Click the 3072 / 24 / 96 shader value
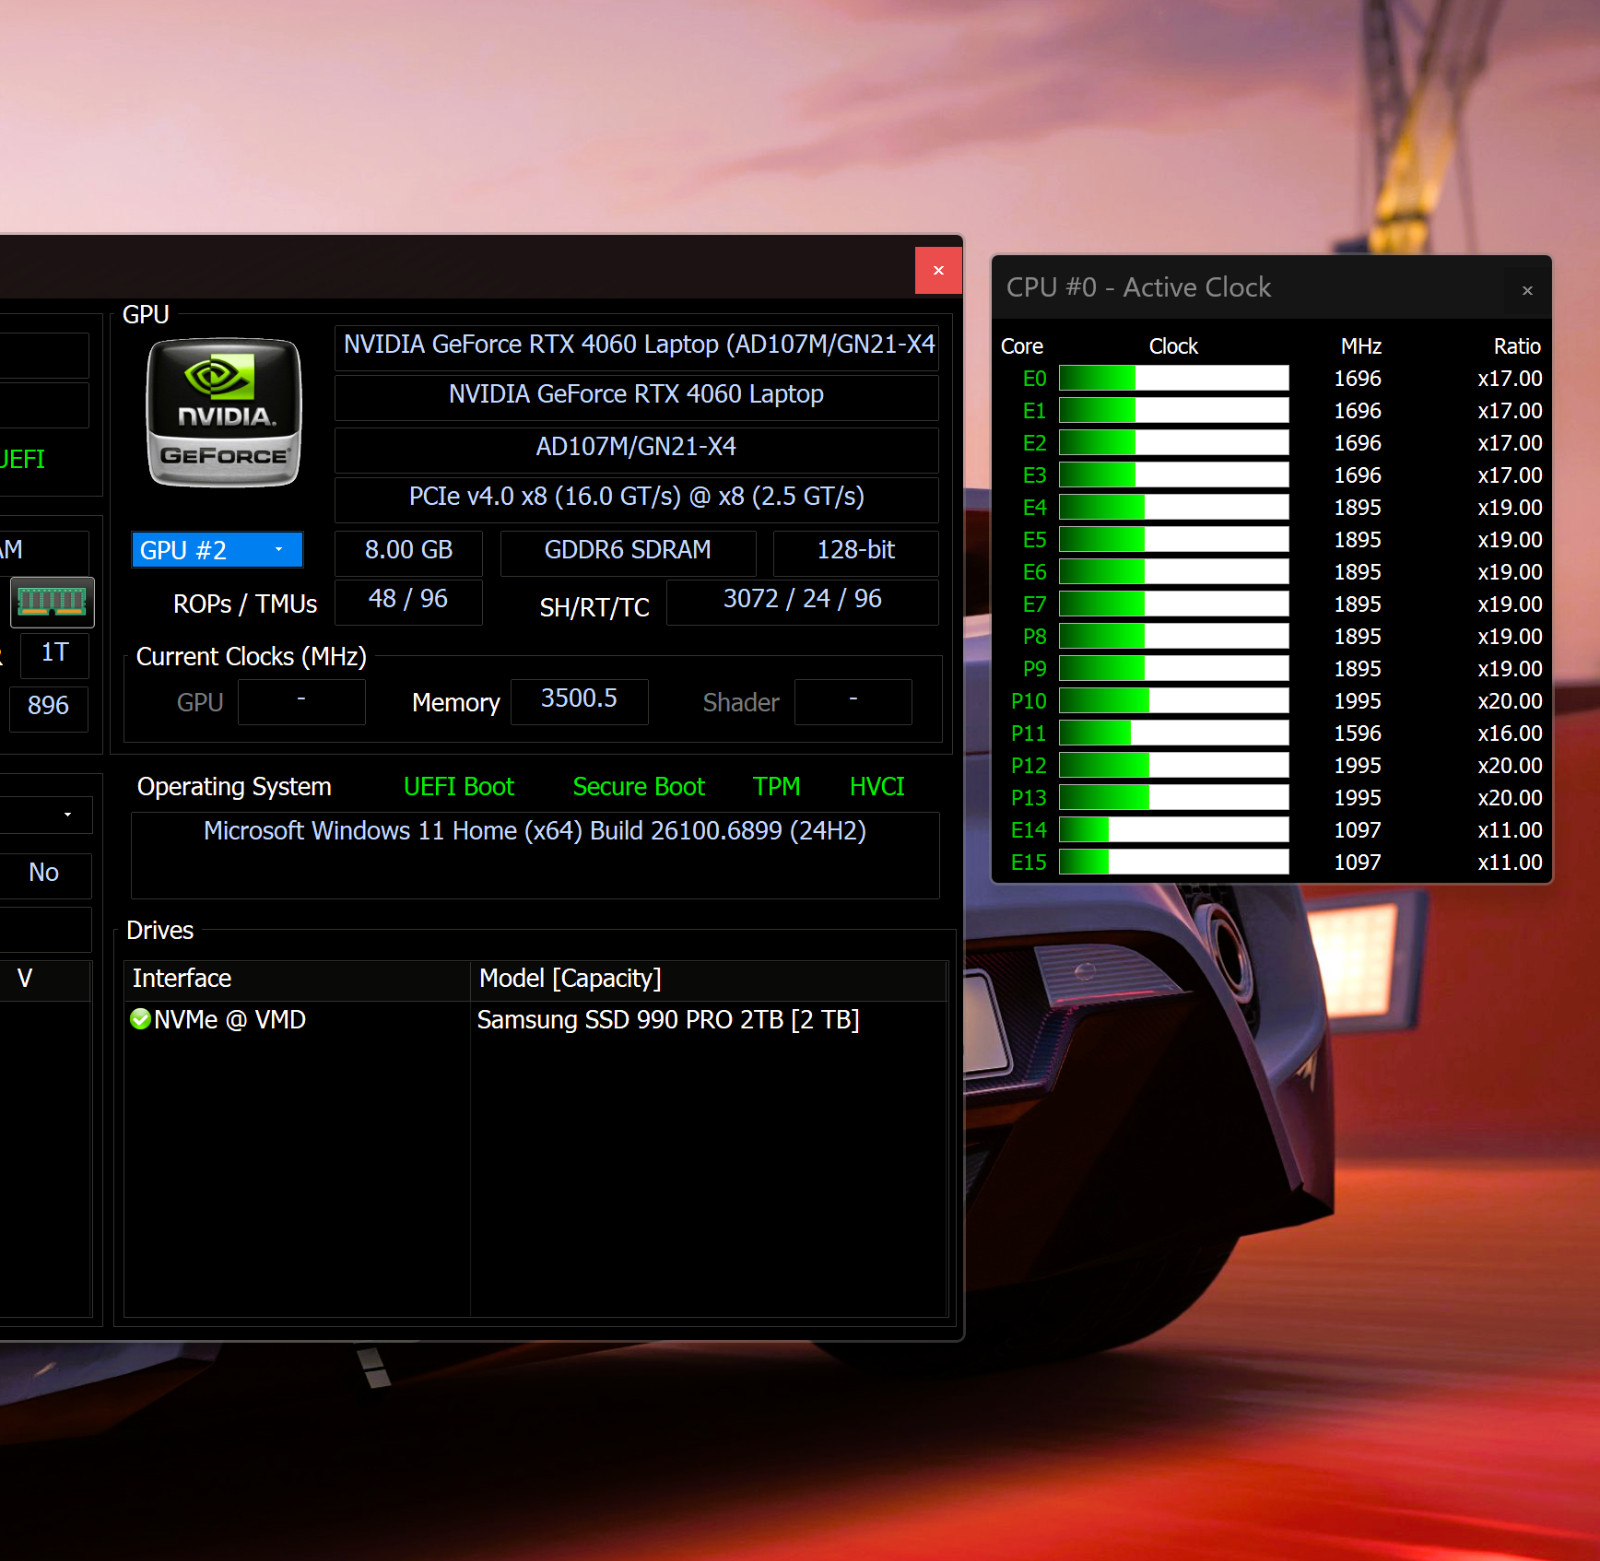The height and width of the screenshot is (1561, 1600). click(x=802, y=600)
